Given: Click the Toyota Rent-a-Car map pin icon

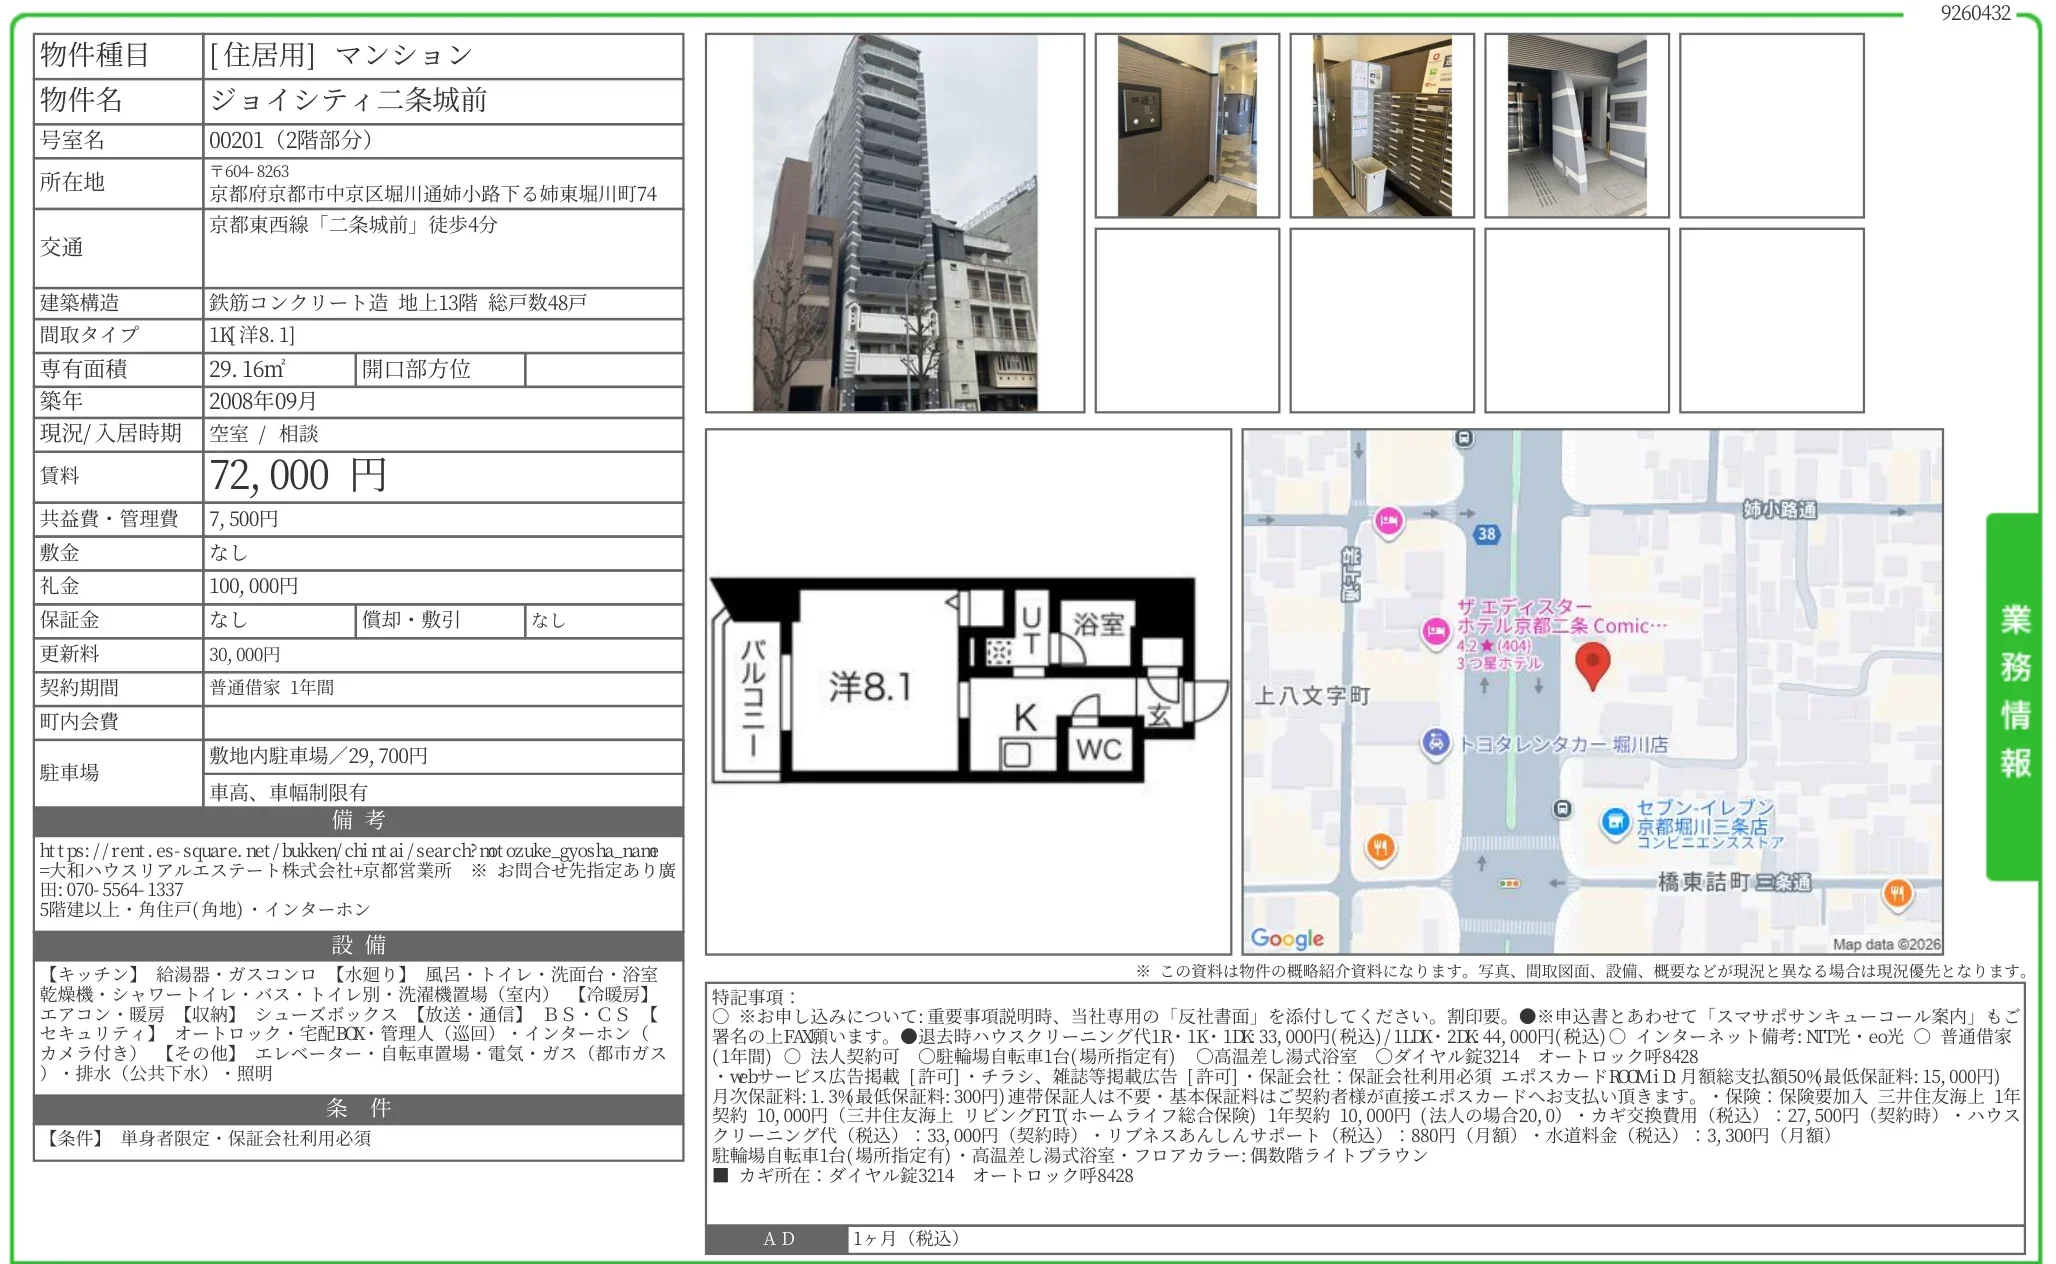Looking at the screenshot, I should (x=1435, y=743).
